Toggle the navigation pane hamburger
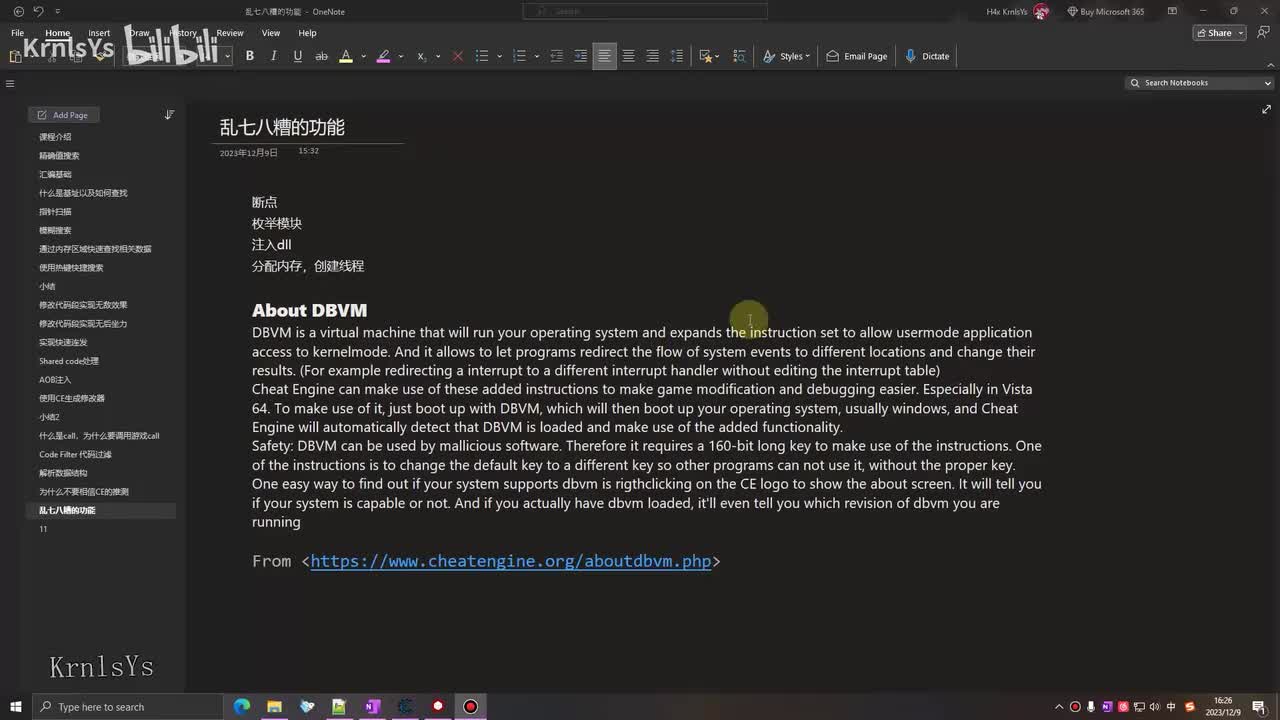The image size is (1280, 720). (10, 84)
